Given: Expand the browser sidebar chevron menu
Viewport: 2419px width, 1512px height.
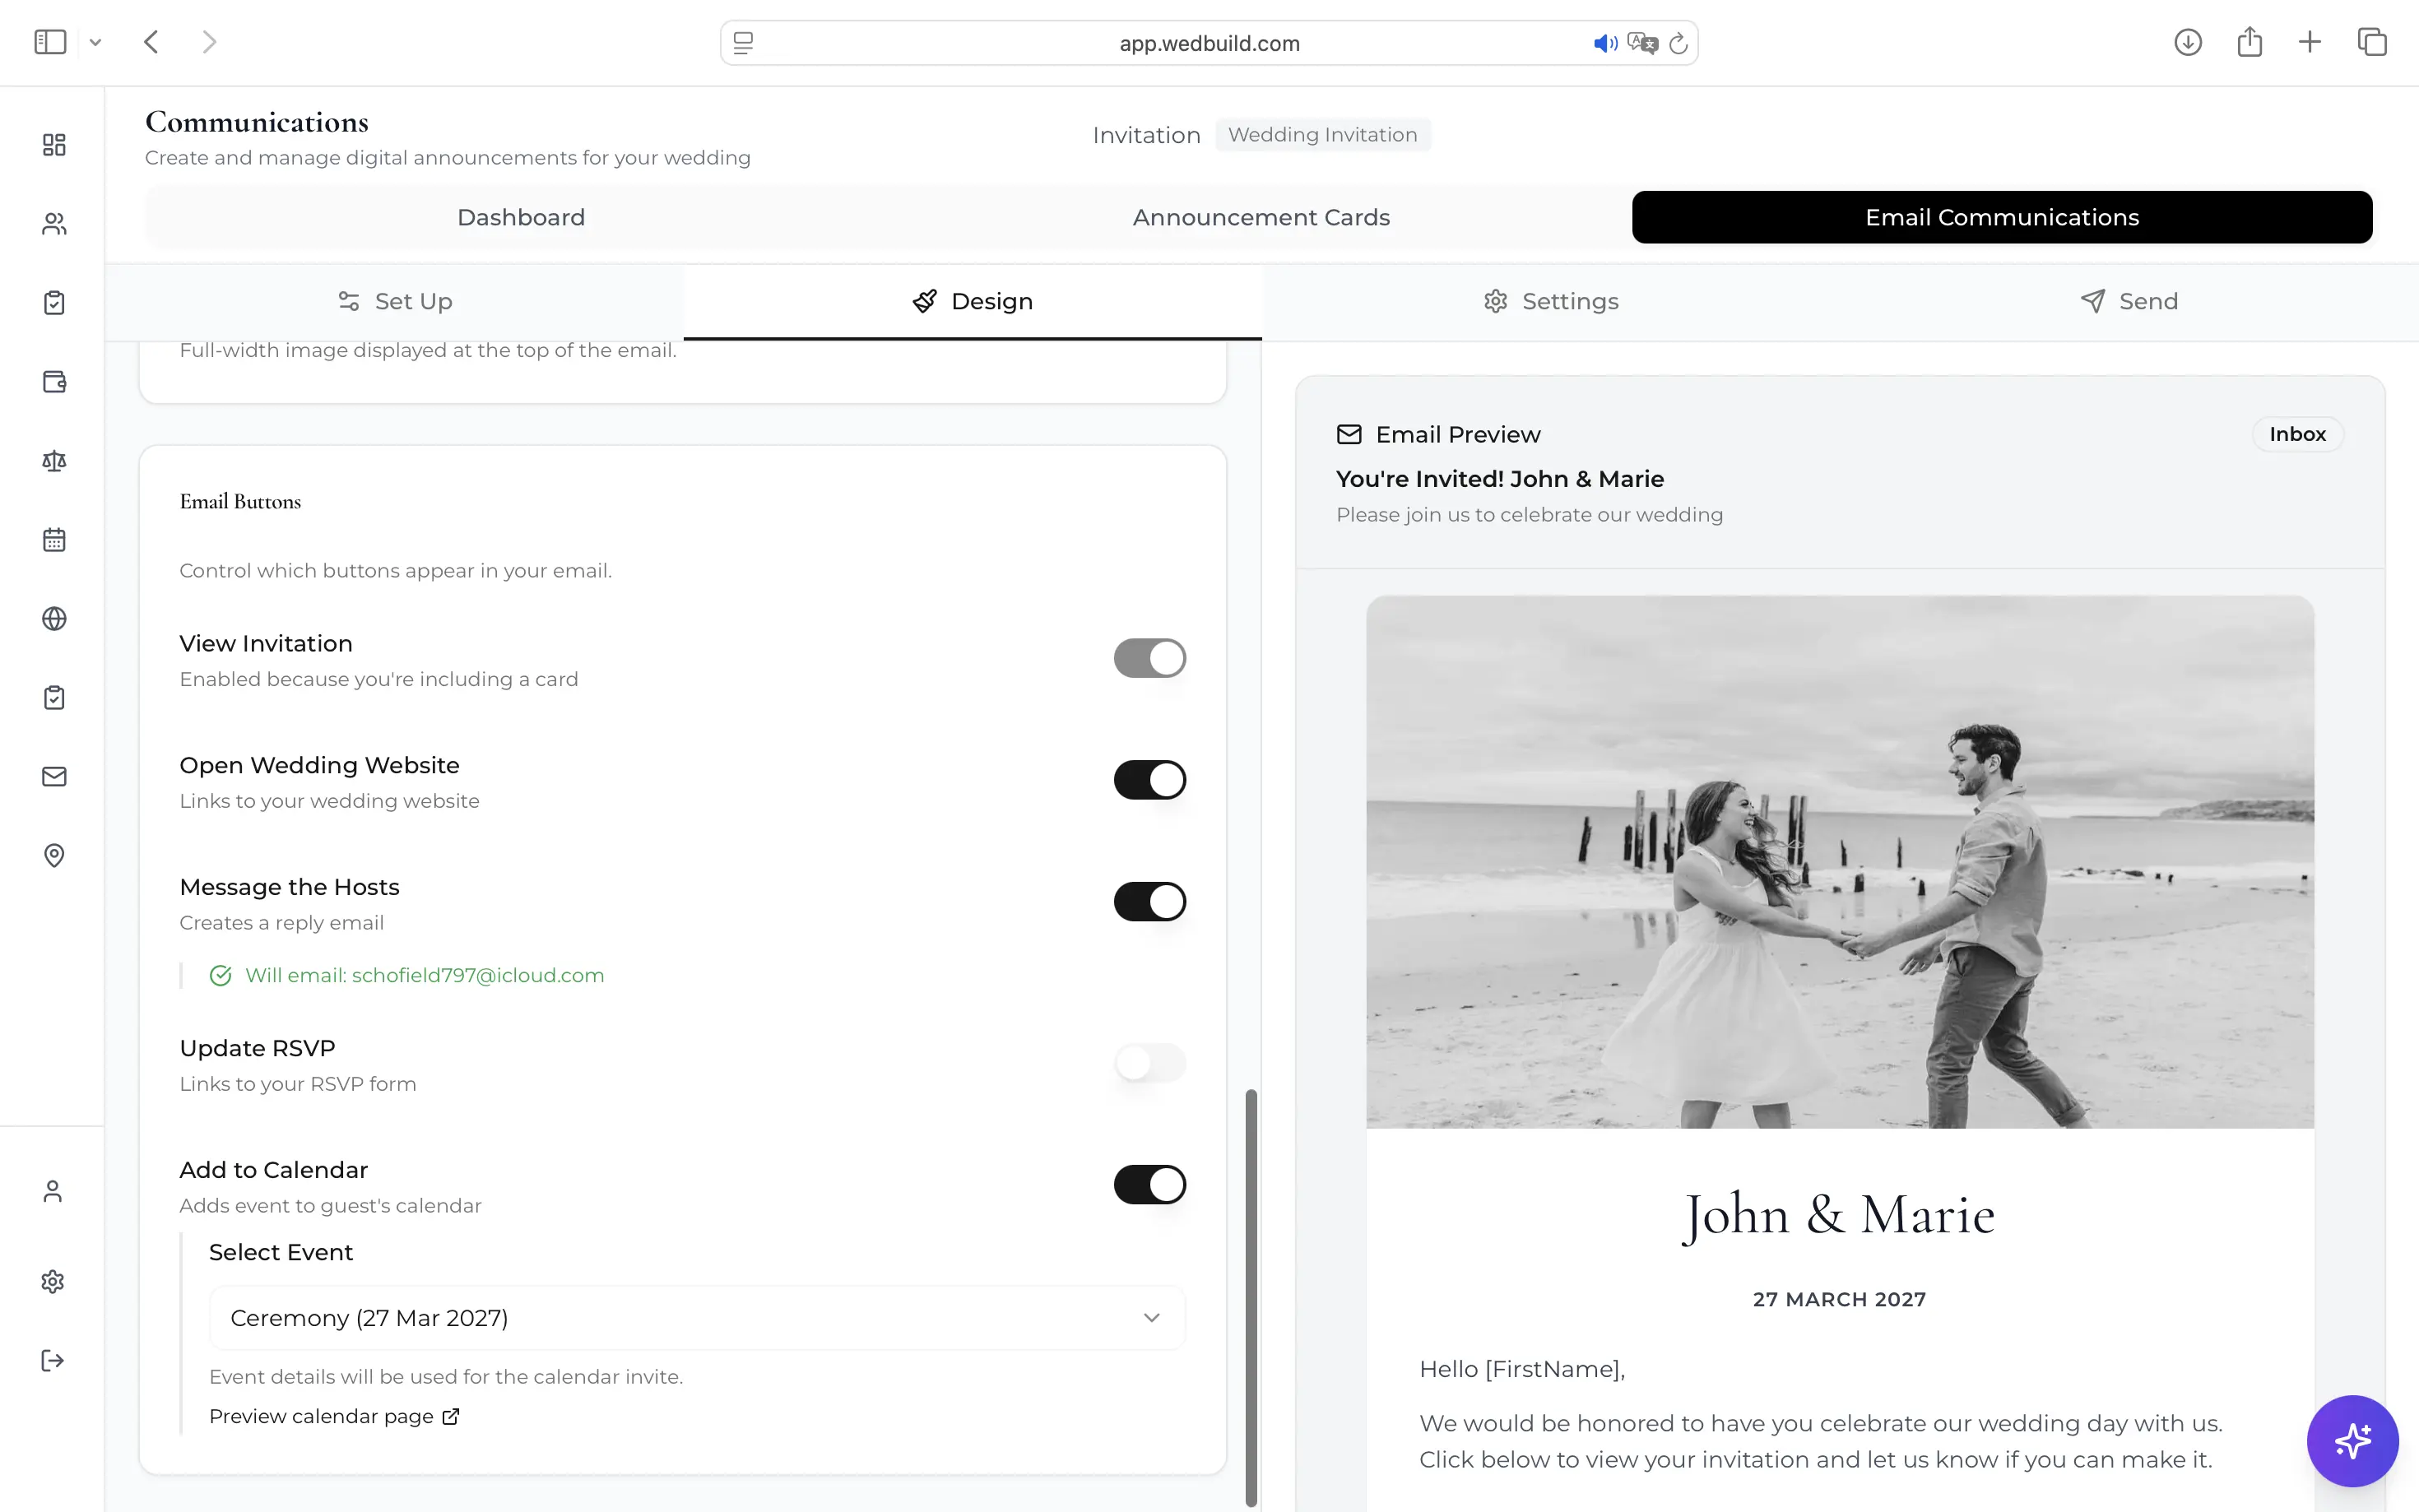Looking at the screenshot, I should pos(95,42).
